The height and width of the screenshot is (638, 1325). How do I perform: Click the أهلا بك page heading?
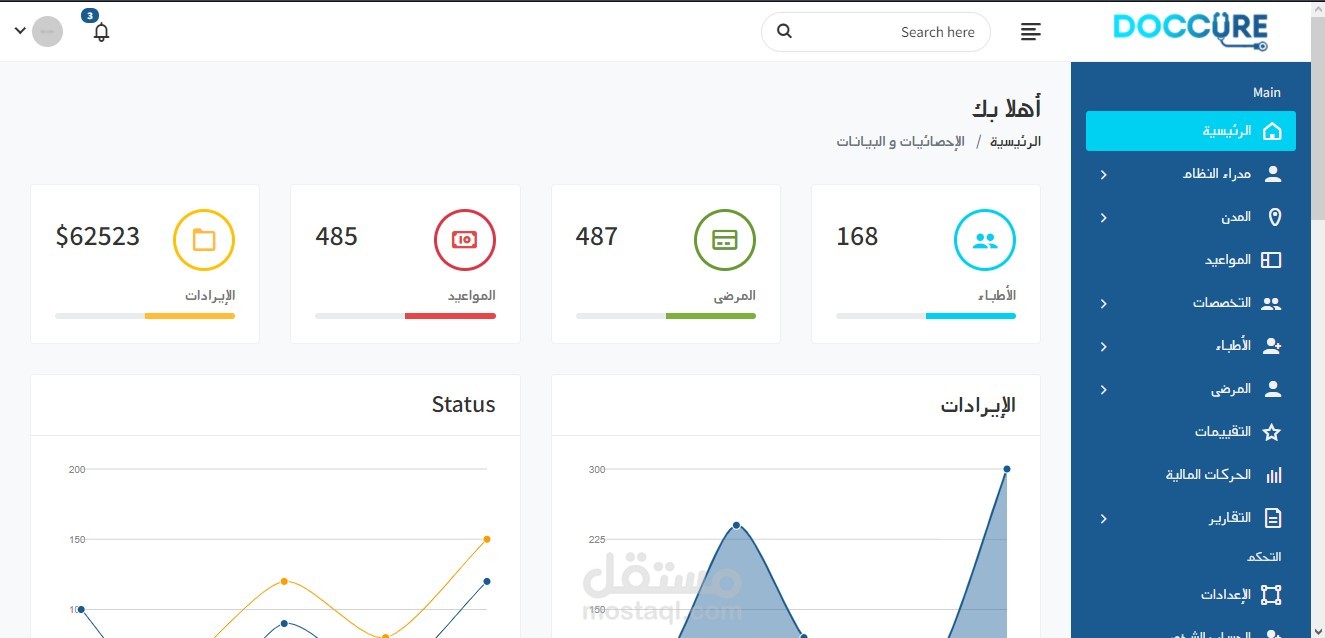pos(1006,107)
